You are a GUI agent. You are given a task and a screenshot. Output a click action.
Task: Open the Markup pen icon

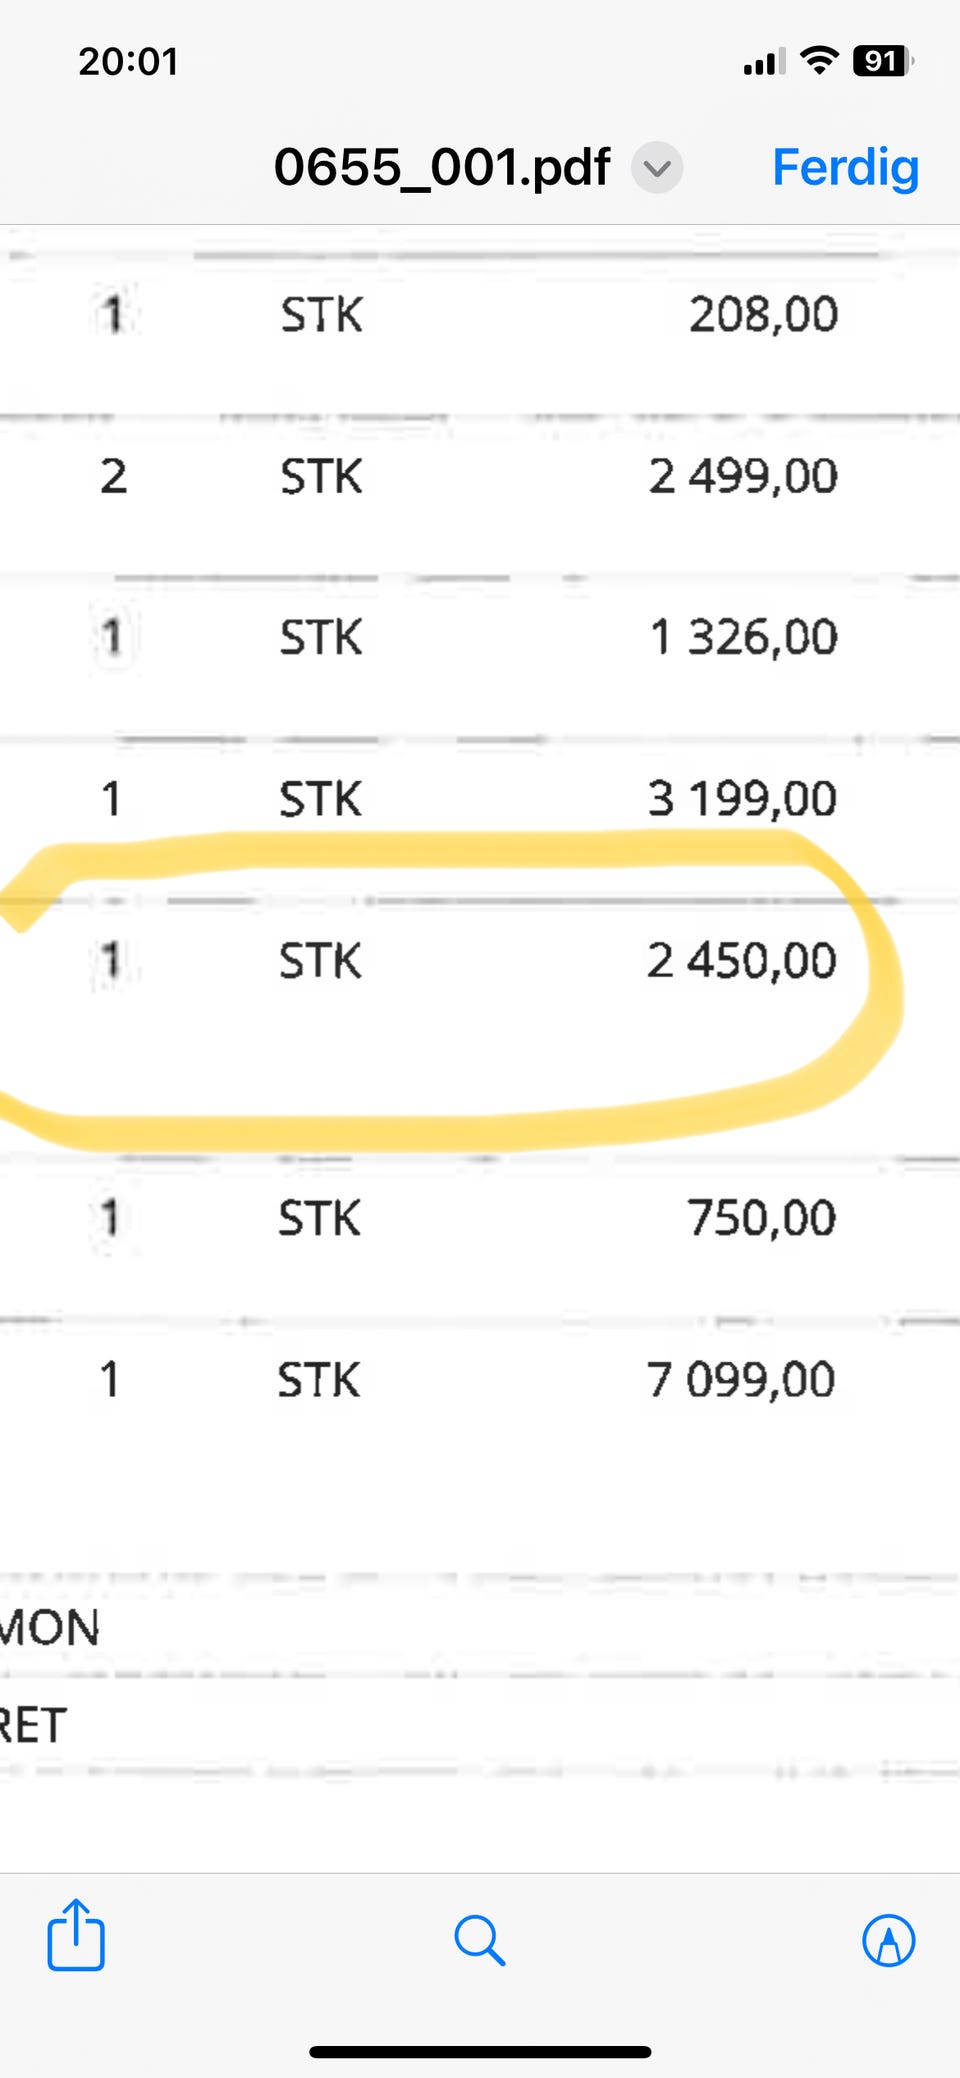point(889,1940)
